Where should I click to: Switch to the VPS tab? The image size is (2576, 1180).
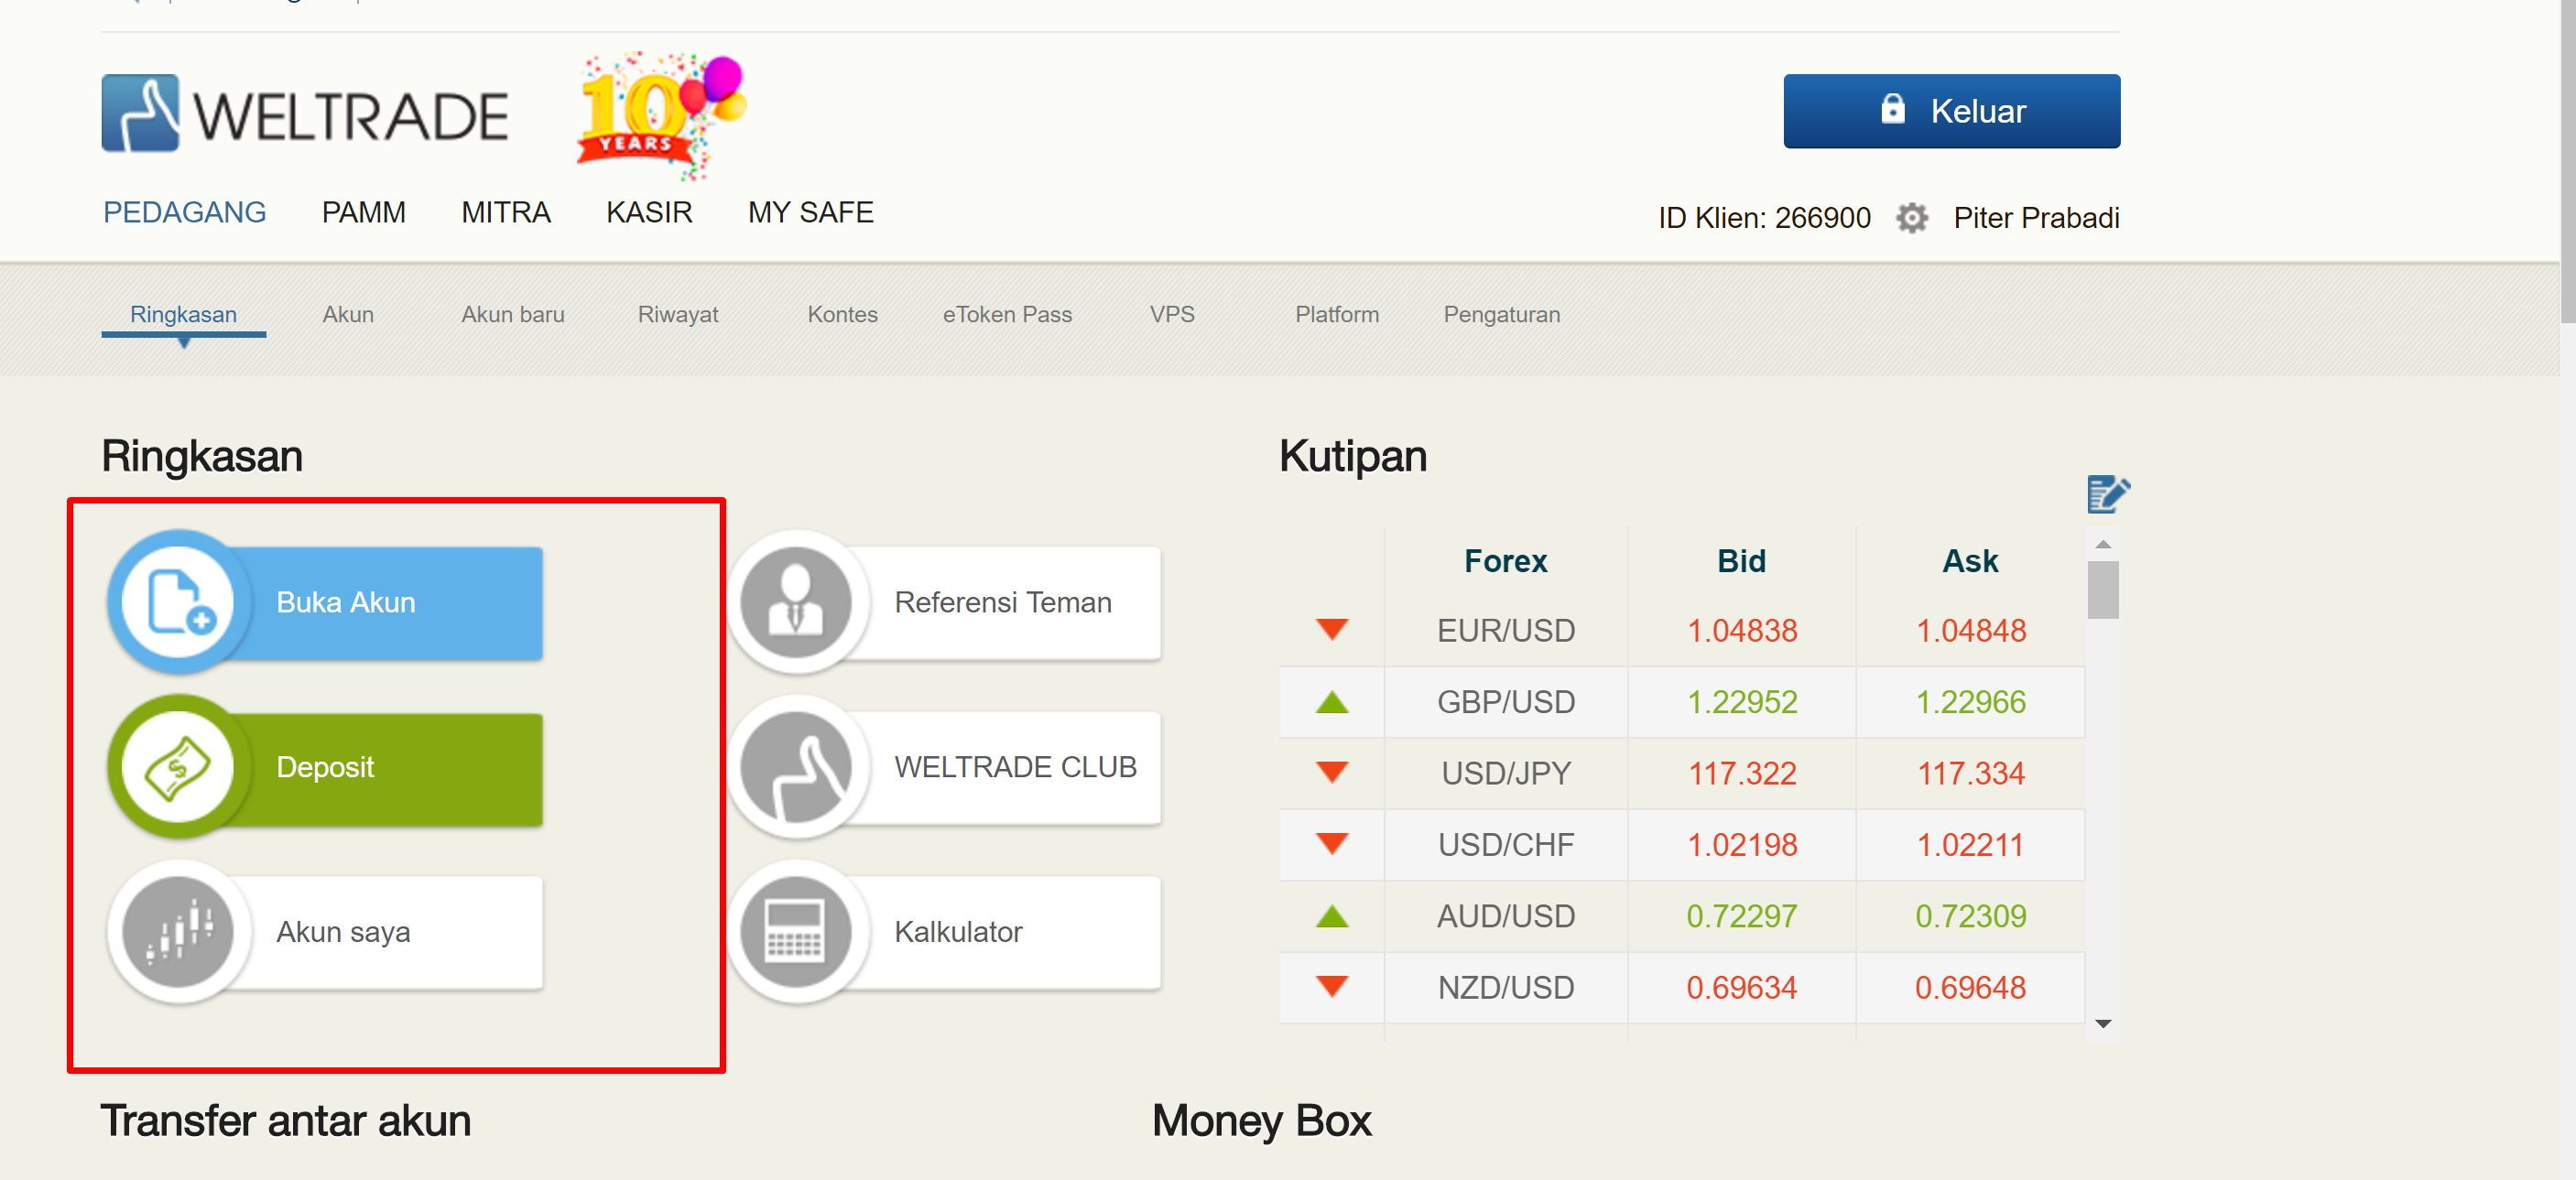1172,314
